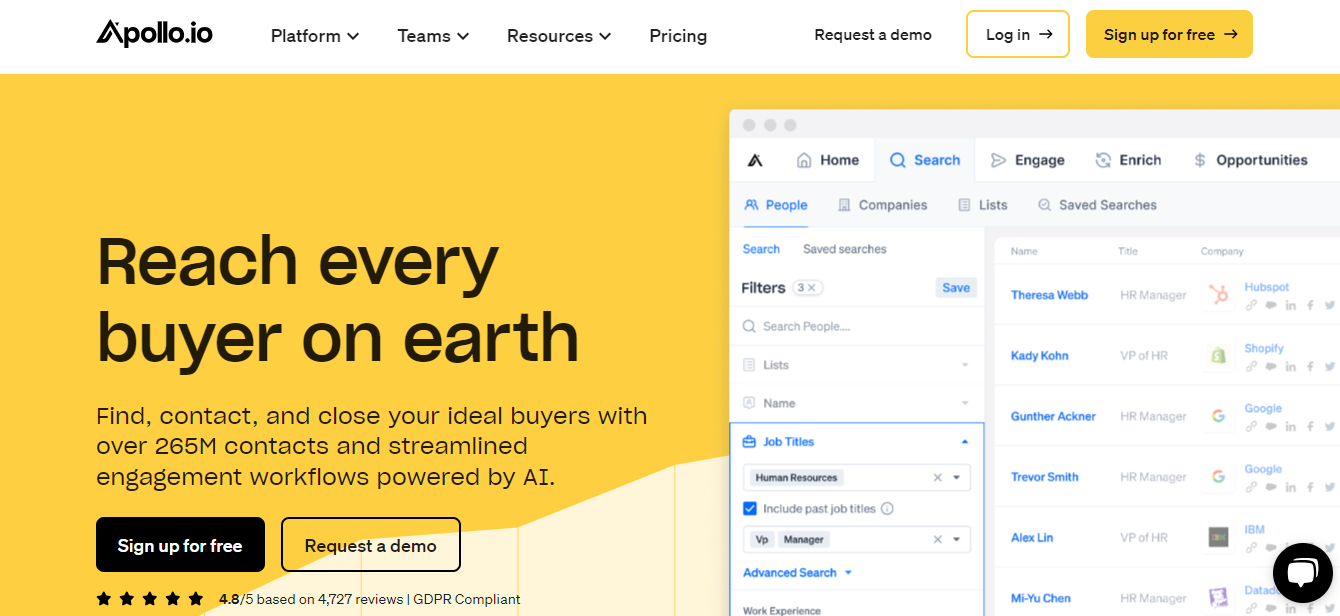
Task: Click the Human Resources tag chip
Action: [797, 478]
